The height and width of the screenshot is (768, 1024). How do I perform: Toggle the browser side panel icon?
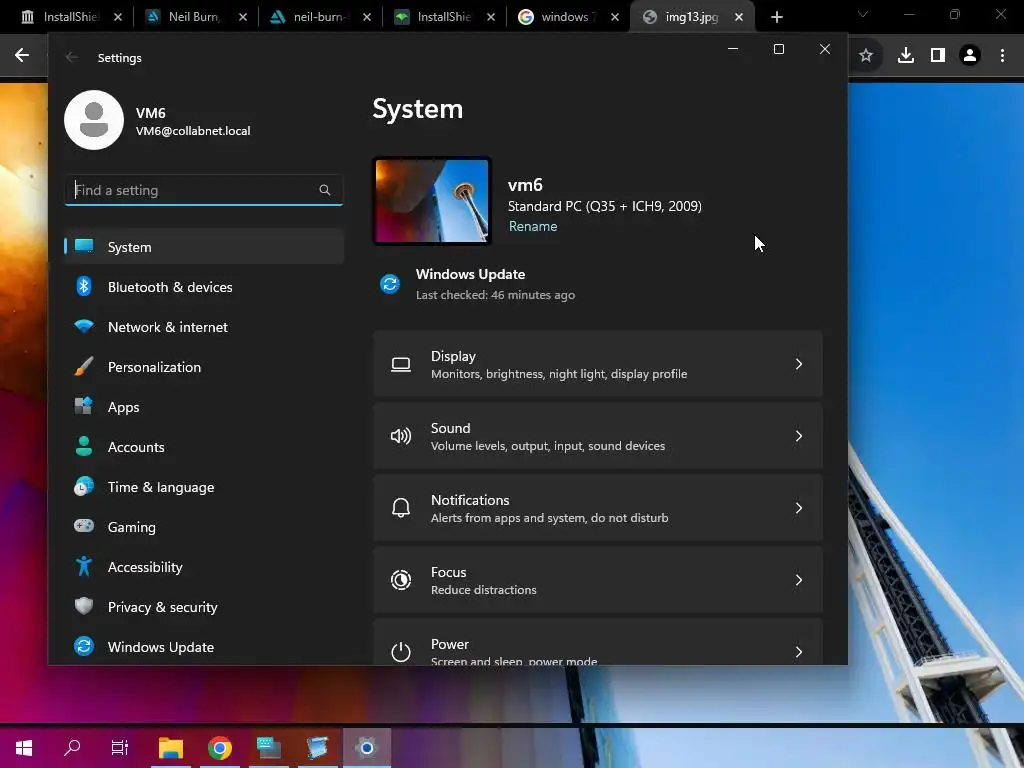click(x=938, y=56)
